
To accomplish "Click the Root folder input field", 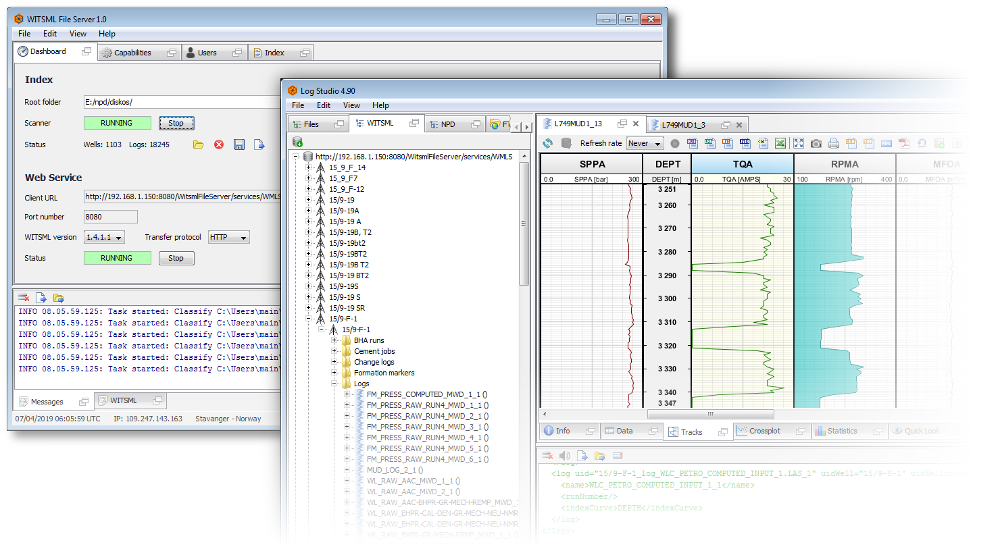I will (x=182, y=102).
